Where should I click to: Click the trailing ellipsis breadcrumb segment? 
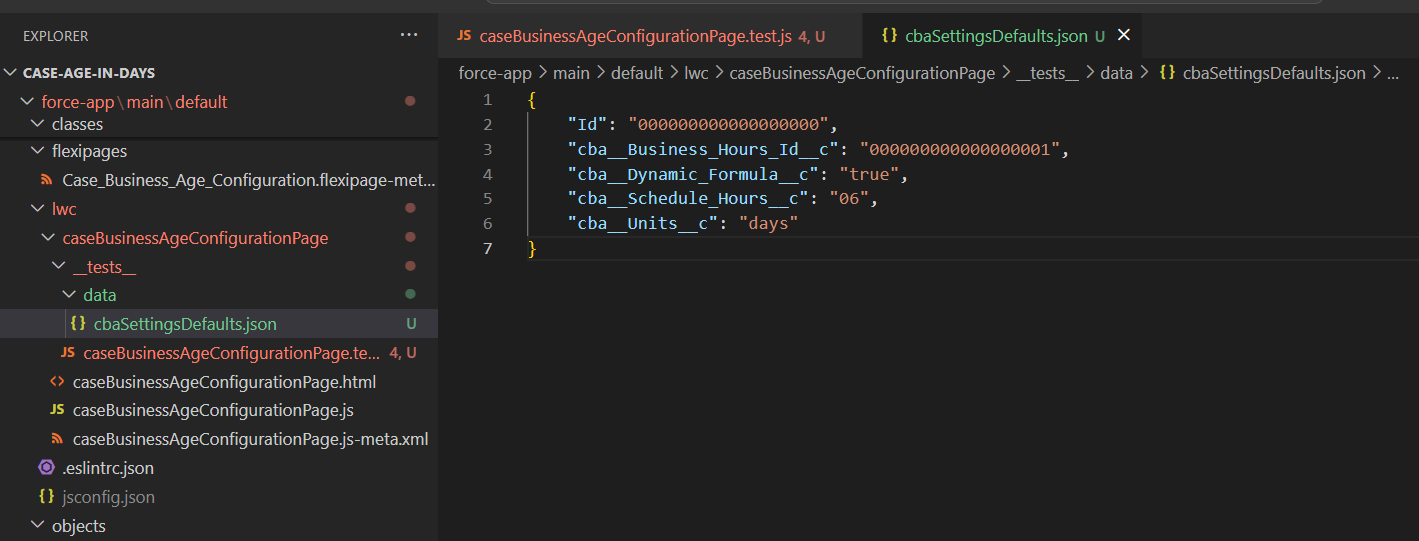coord(1392,74)
